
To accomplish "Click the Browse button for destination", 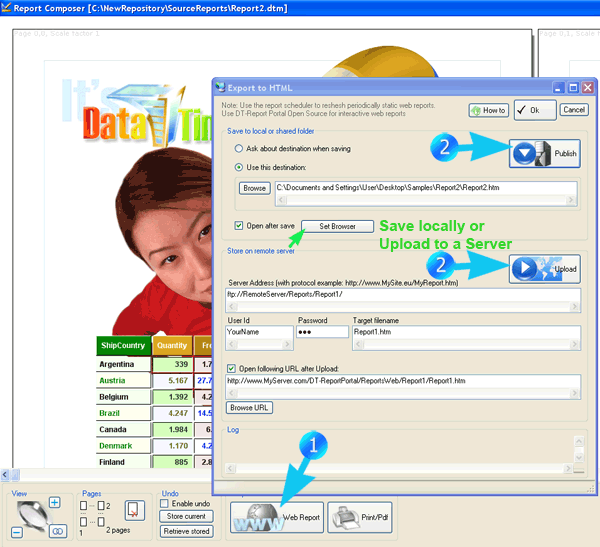I will [x=254, y=188].
